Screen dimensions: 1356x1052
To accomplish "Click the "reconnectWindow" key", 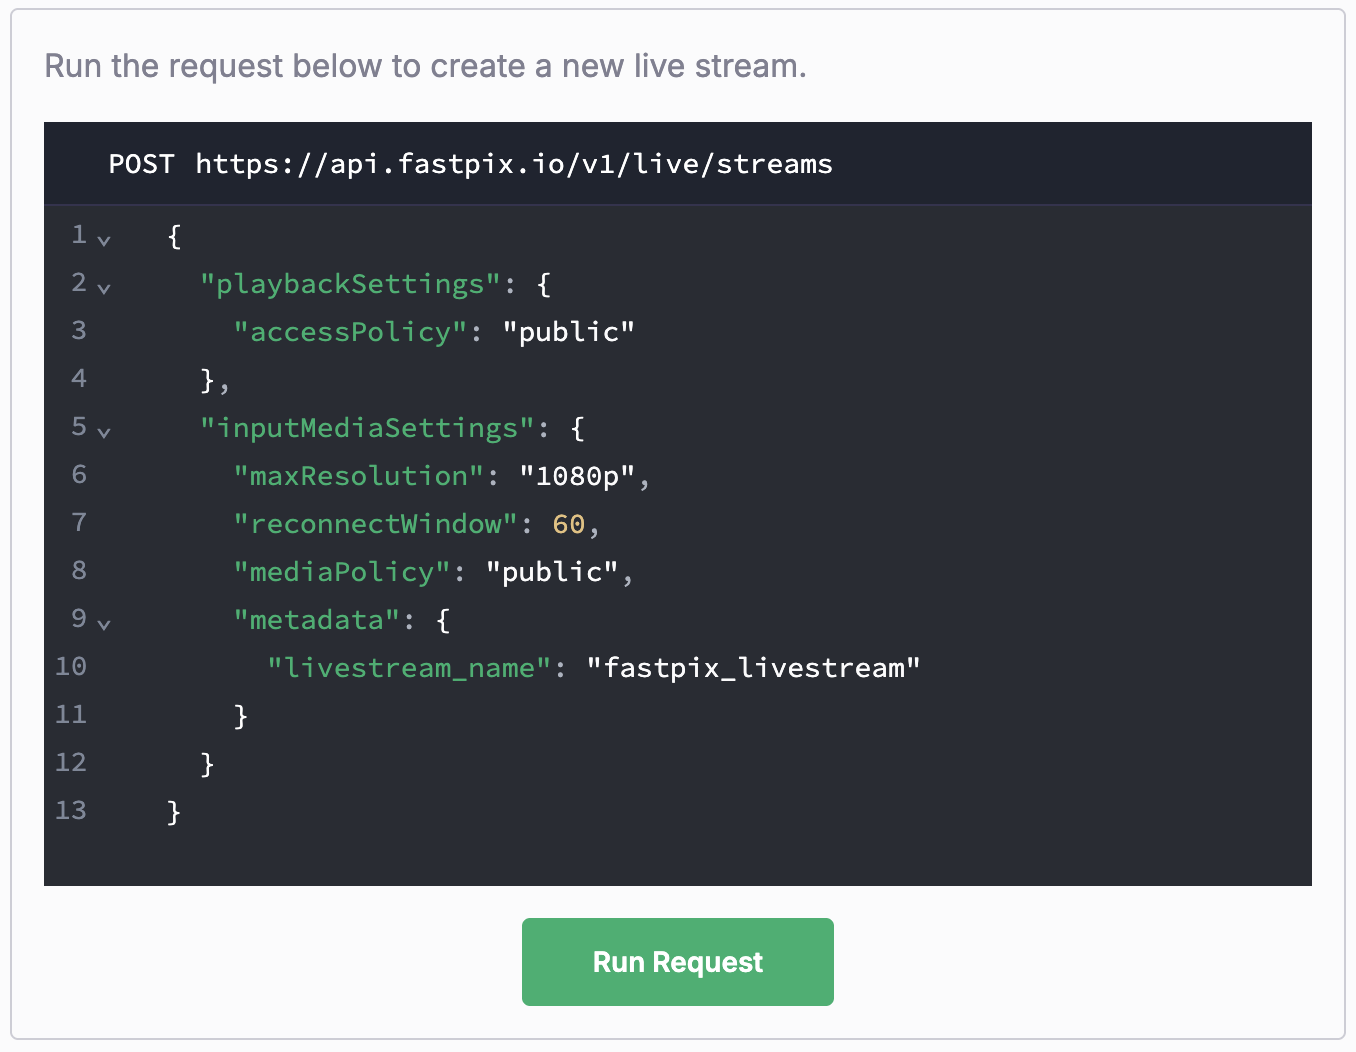I will tap(376, 524).
